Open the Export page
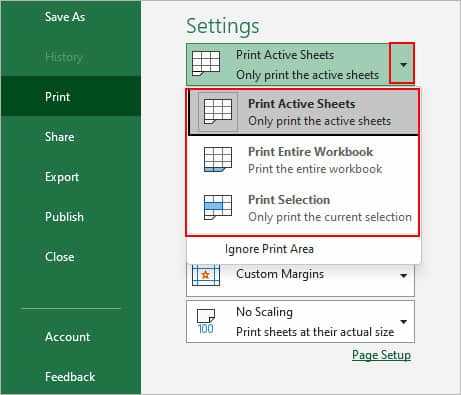 [x=62, y=177]
